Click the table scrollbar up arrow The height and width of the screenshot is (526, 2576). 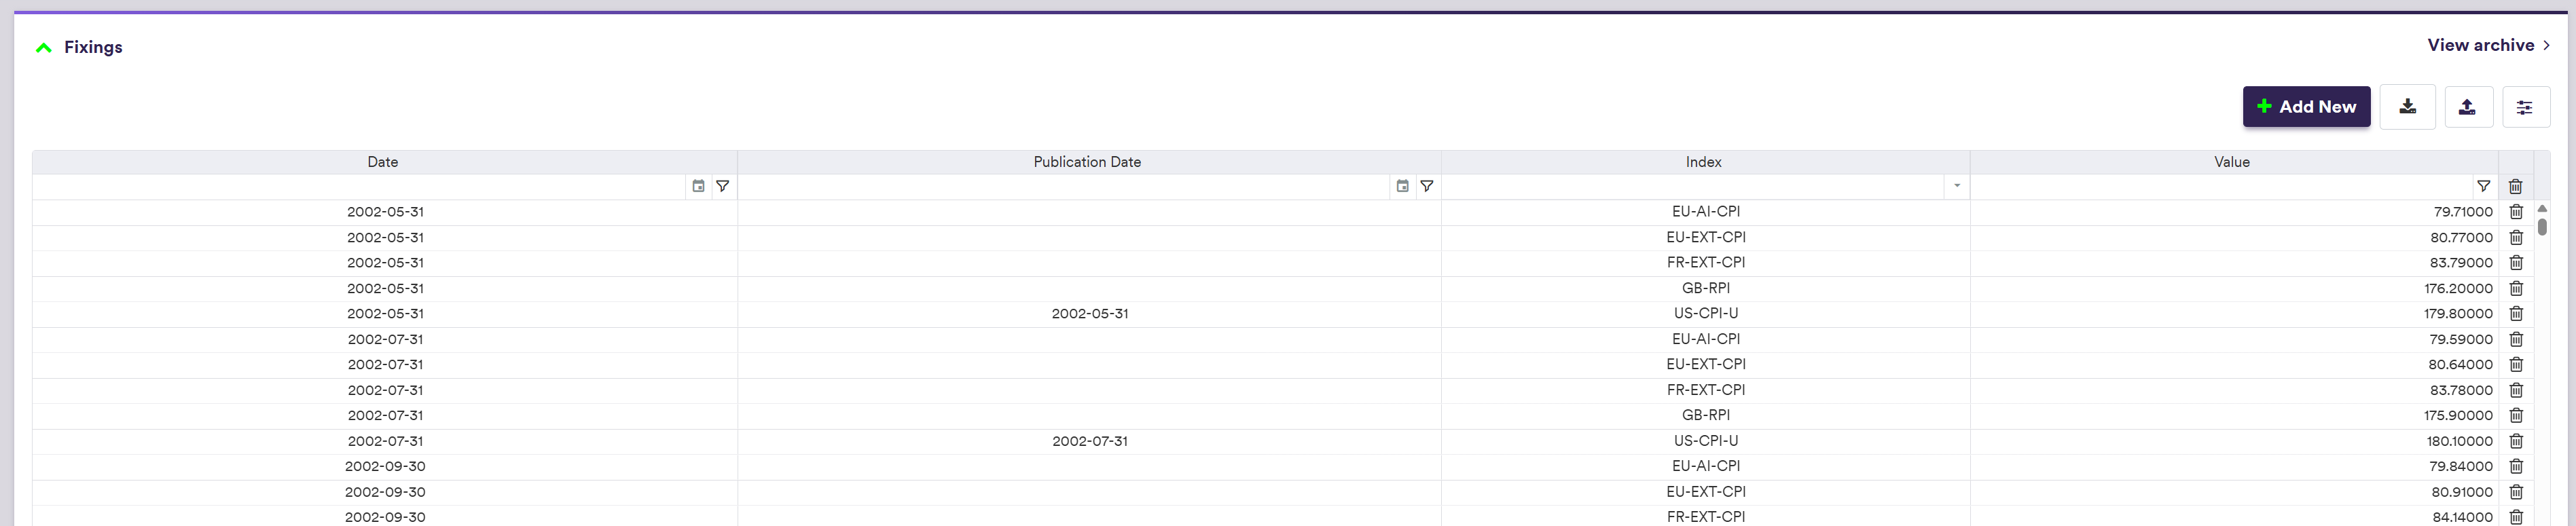coord(2542,208)
